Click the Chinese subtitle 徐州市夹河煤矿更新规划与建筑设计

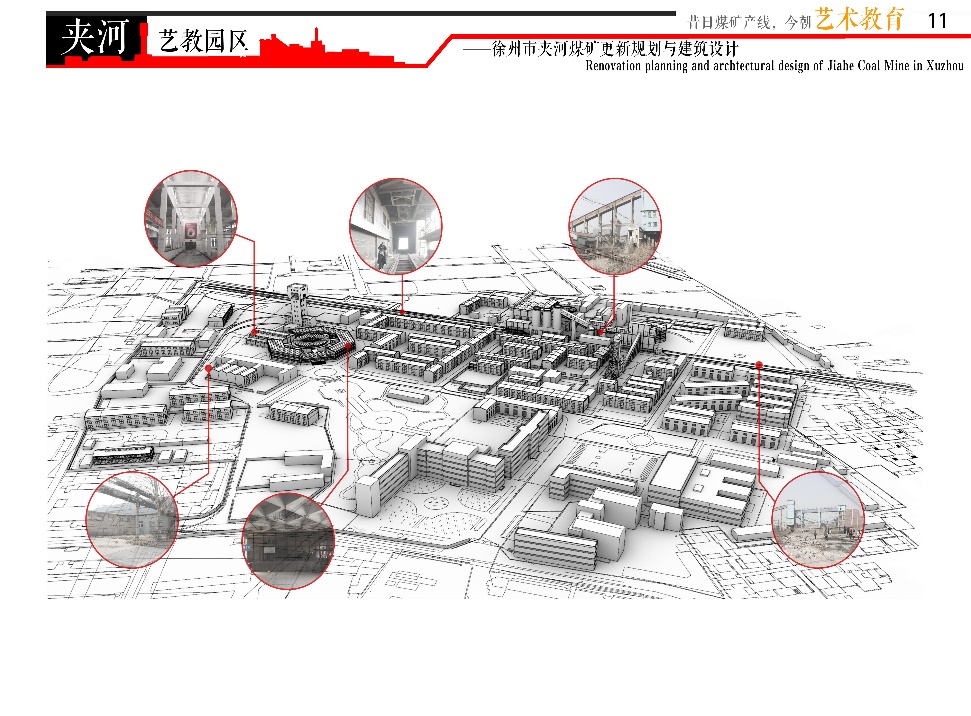pyautogui.click(x=614, y=48)
